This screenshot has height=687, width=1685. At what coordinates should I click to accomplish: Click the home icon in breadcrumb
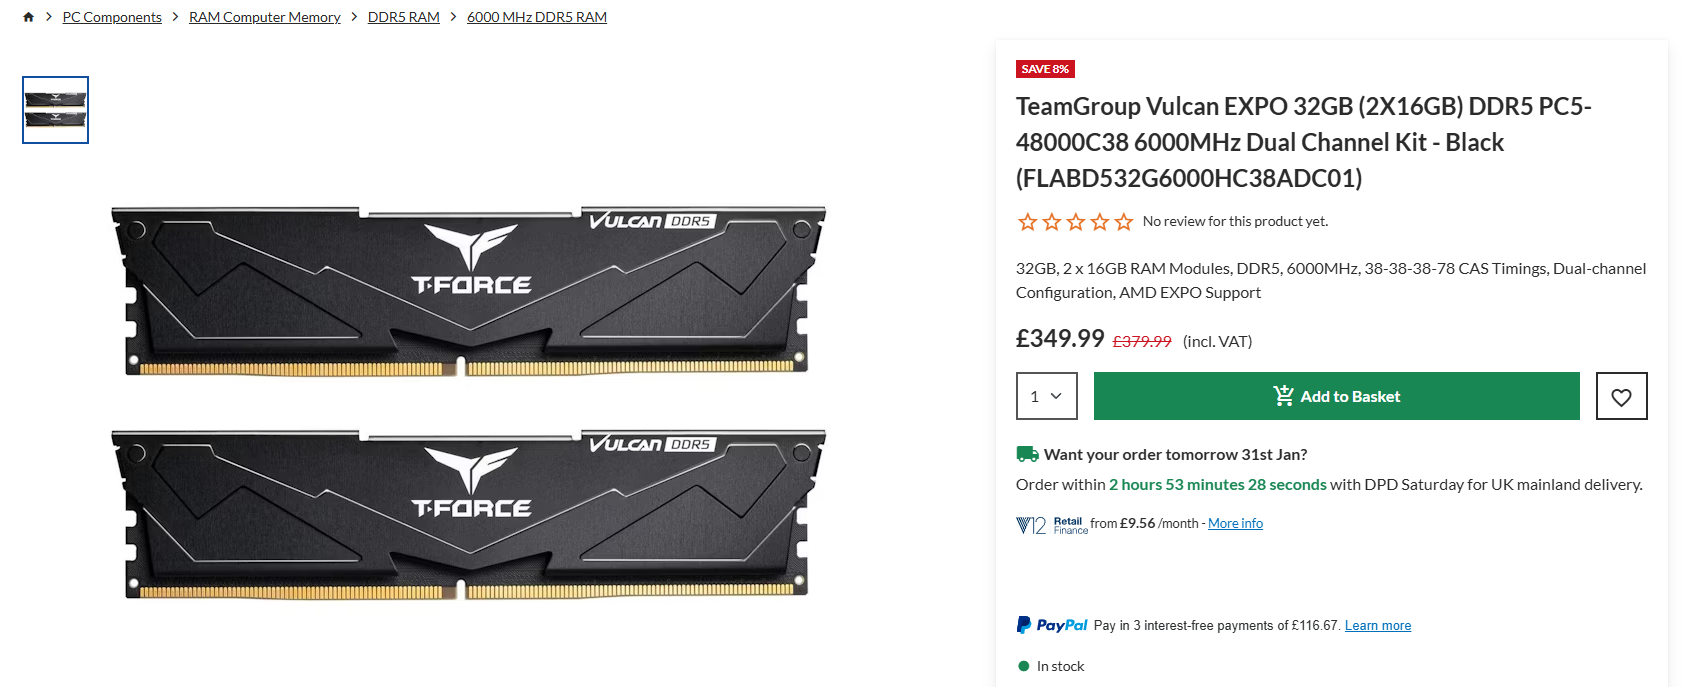[x=28, y=17]
